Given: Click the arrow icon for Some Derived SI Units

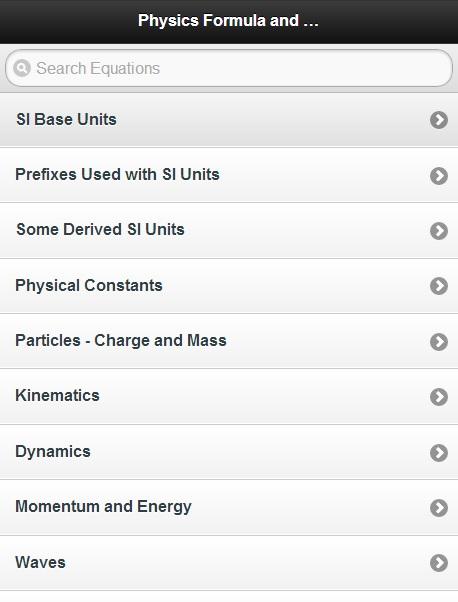Looking at the screenshot, I should point(439,231).
